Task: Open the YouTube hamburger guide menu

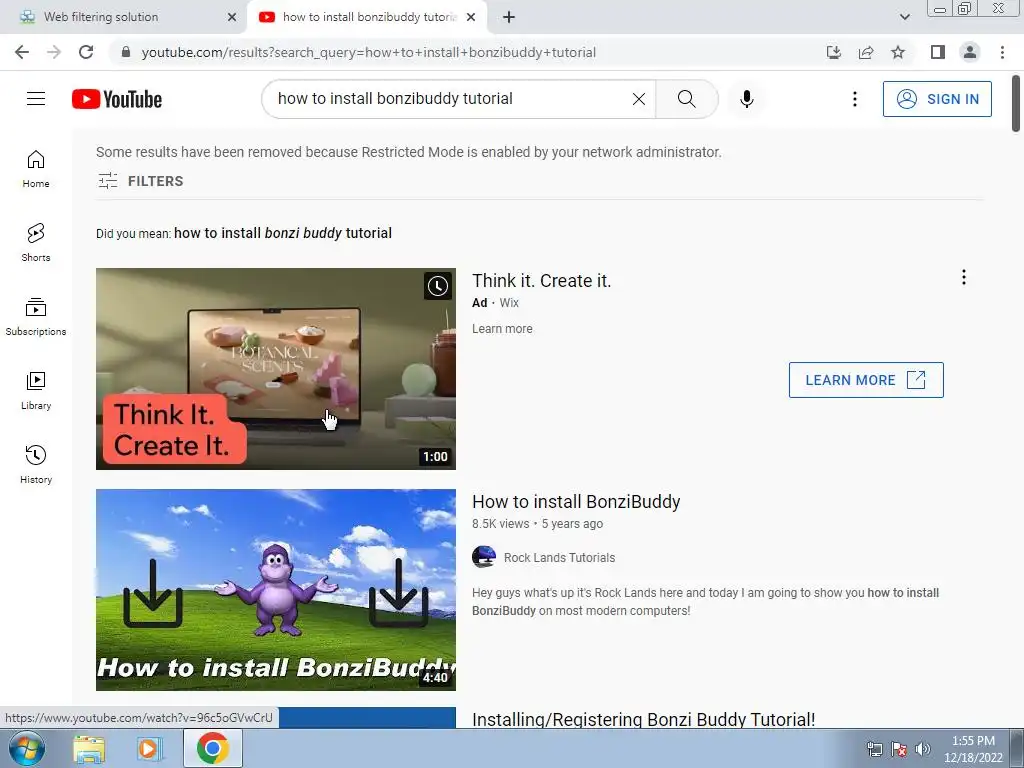Action: [36, 99]
